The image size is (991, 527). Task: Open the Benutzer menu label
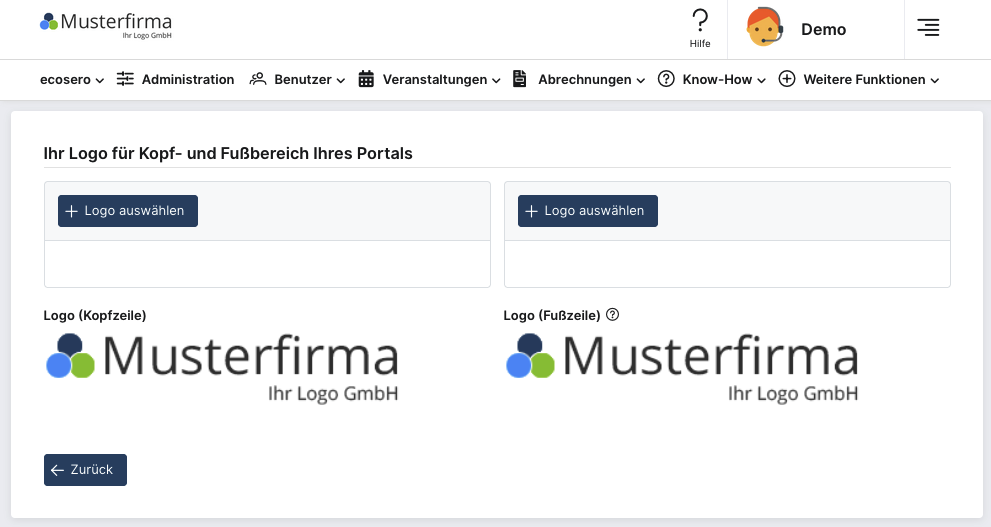coord(303,80)
